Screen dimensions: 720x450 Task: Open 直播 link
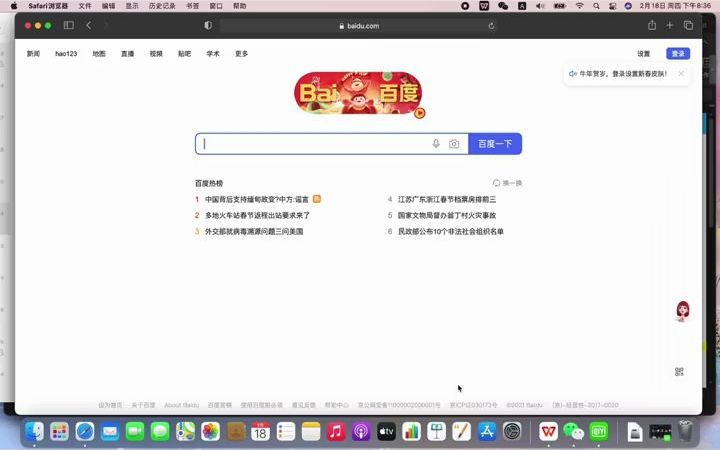(127, 53)
